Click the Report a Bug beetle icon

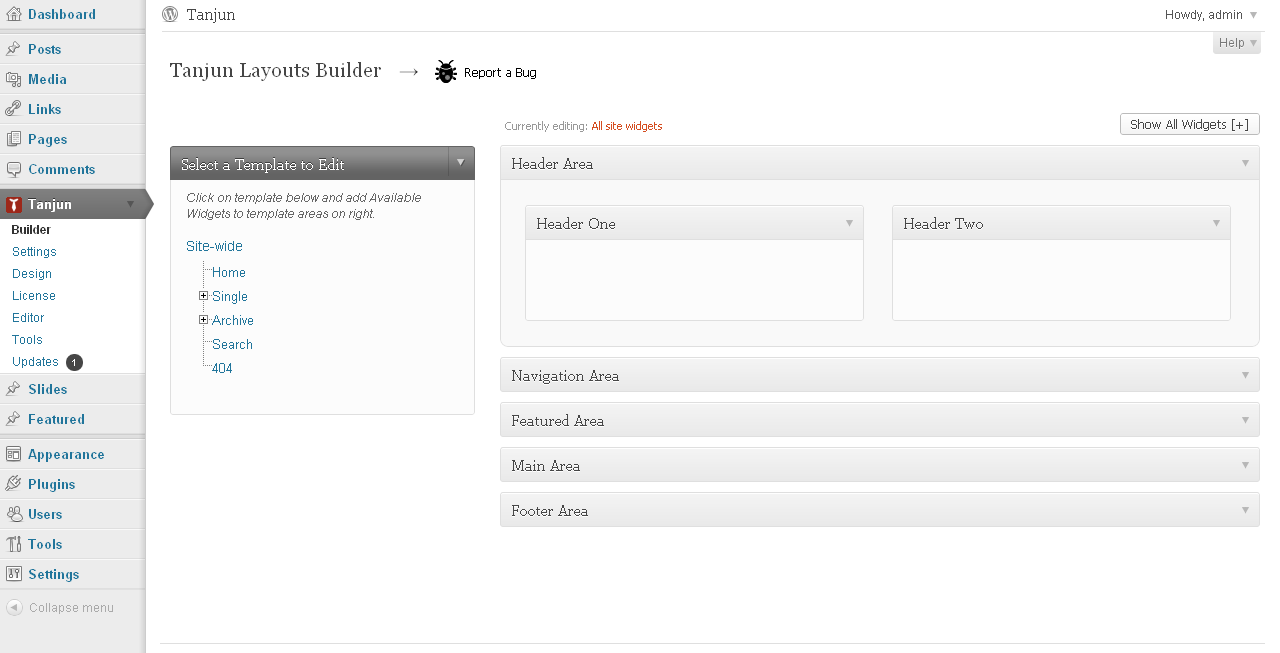pos(446,72)
